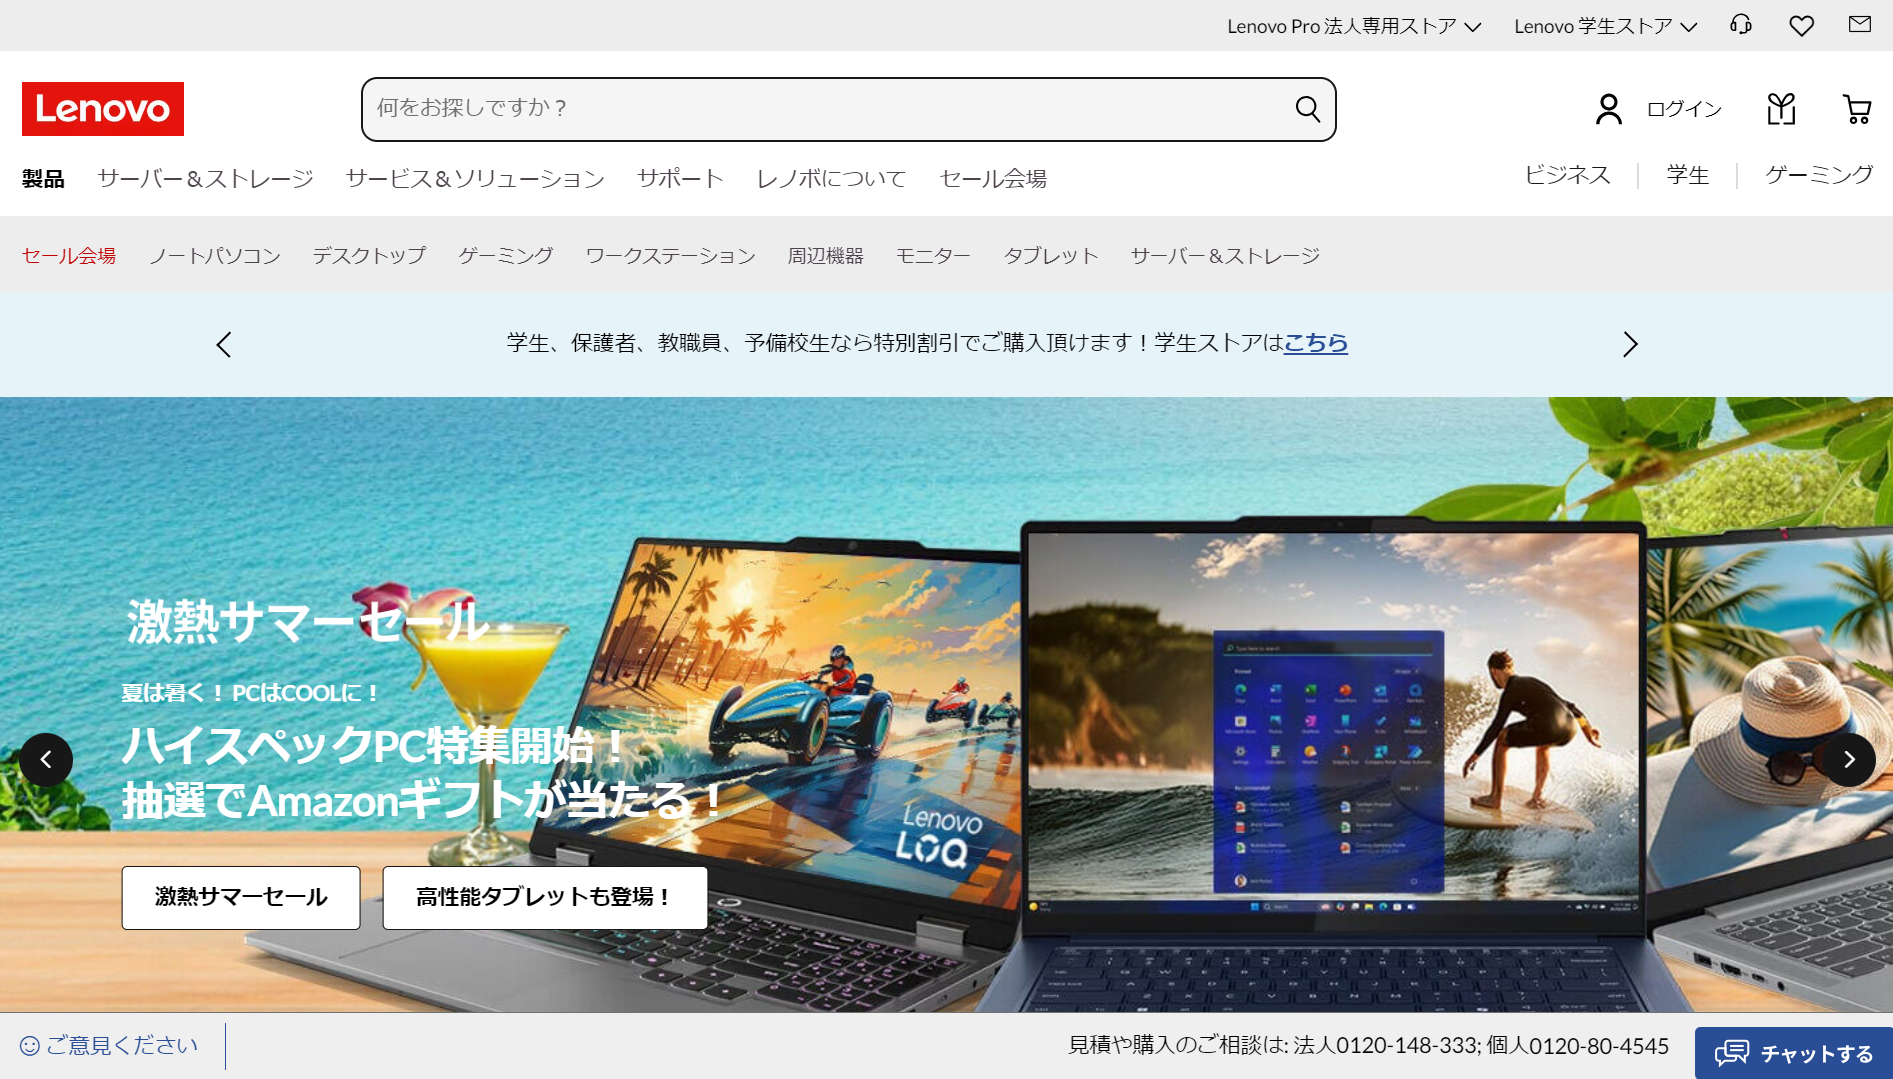Select サーバー&ストレージ in sub-navigation

1225,256
